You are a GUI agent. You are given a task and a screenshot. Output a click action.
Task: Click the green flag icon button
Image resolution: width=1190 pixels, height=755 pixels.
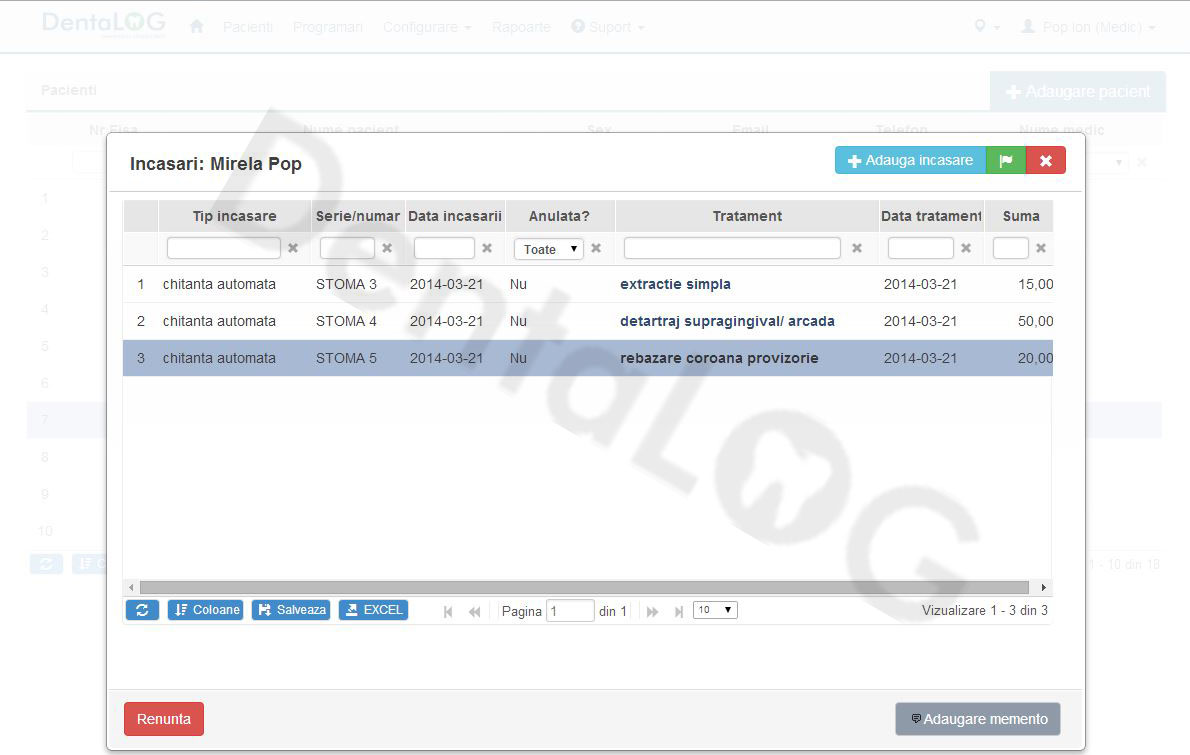(x=1006, y=160)
